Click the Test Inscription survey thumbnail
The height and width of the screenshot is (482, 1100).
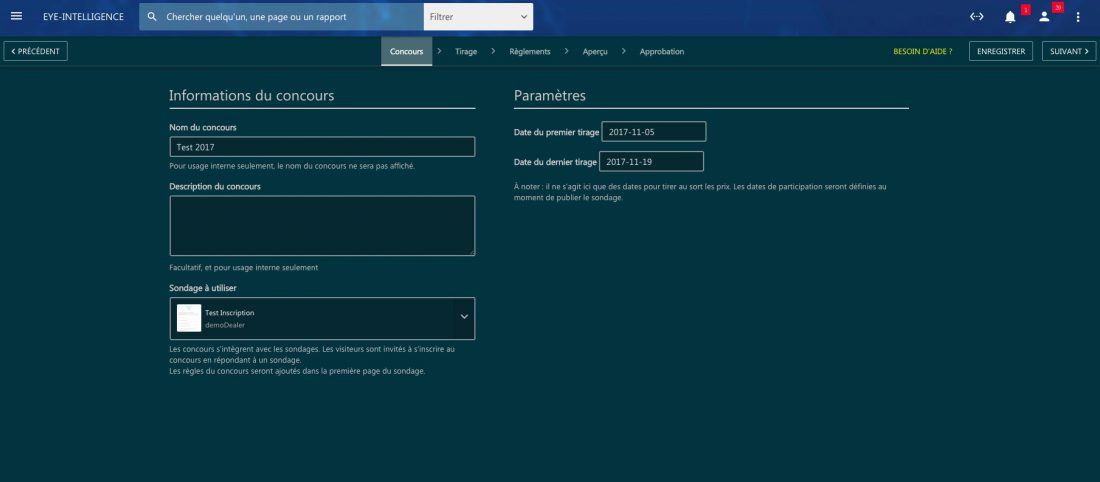tap(188, 318)
